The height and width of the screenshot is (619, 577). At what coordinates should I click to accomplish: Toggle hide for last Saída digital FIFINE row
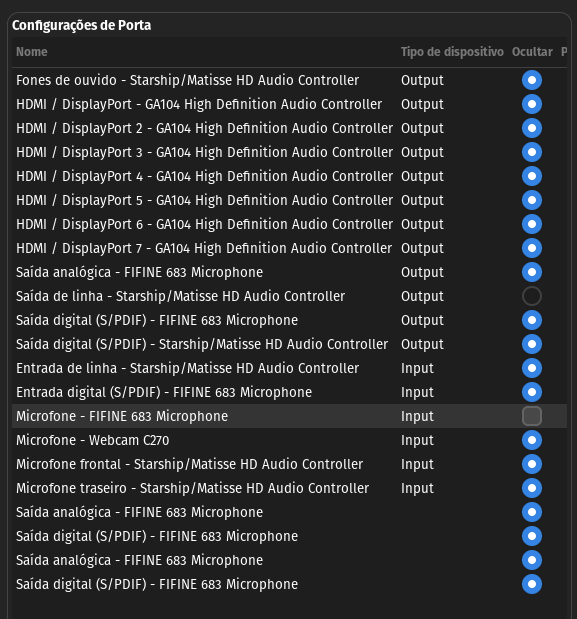pos(532,584)
